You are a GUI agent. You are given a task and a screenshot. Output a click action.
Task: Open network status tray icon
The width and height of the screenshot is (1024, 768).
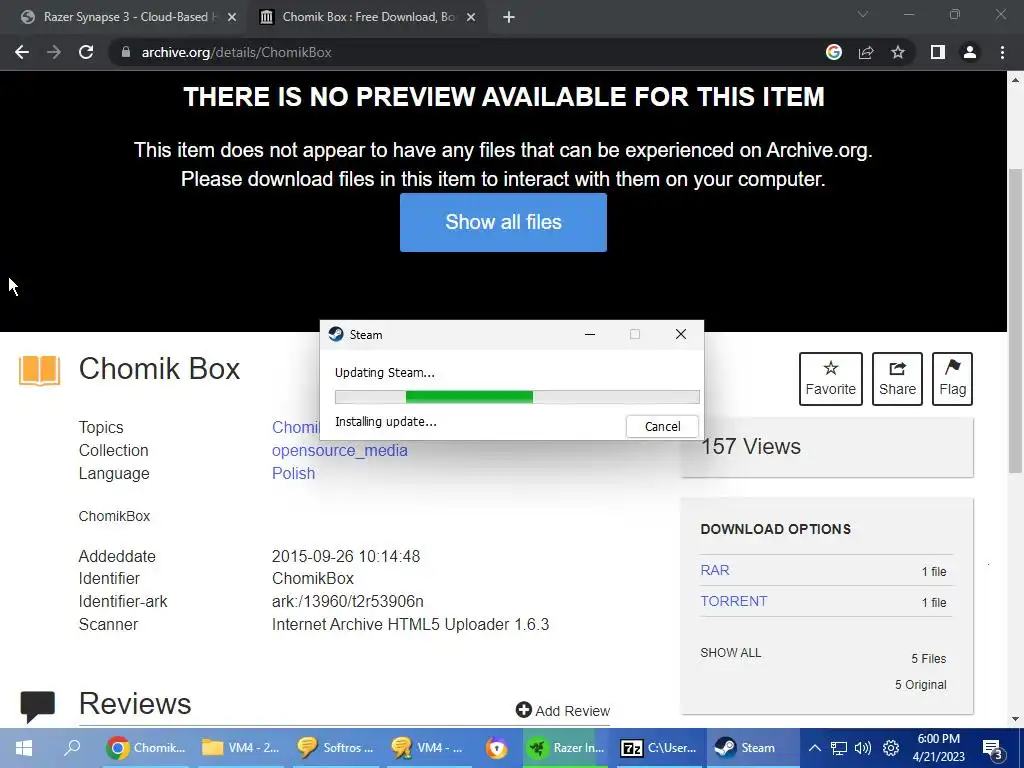(x=839, y=748)
